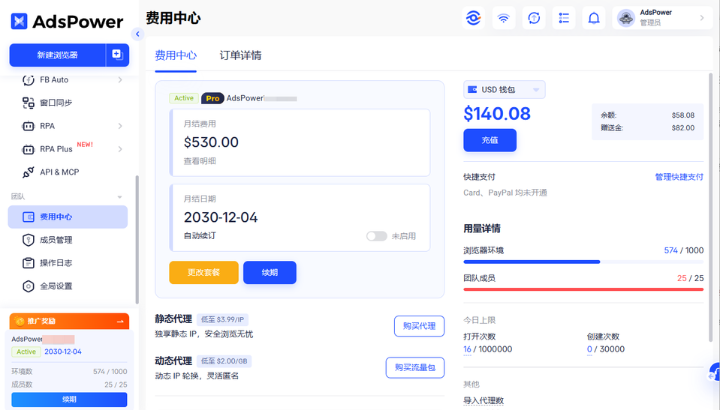720x410 pixels.
Task: Click the 续期 button in sidebar card
Action: 69,399
